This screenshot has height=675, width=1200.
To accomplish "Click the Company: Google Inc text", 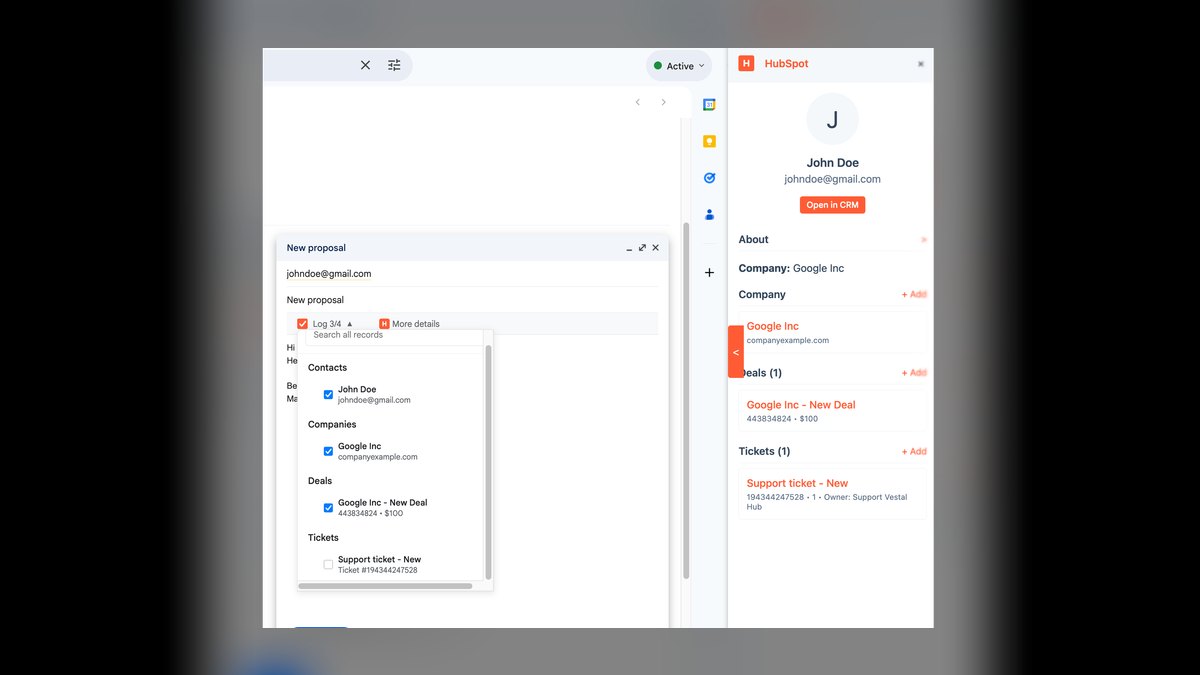I will 791,268.
